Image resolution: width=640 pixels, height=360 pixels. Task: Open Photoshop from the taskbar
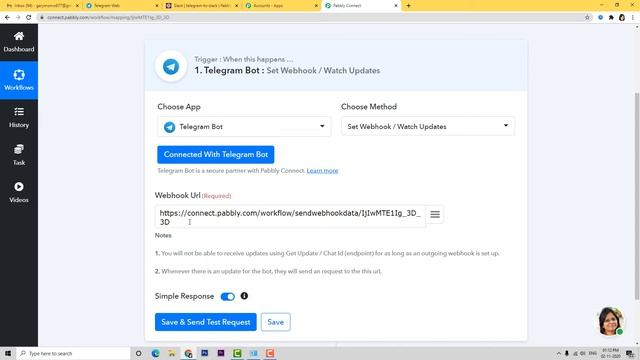(204, 353)
